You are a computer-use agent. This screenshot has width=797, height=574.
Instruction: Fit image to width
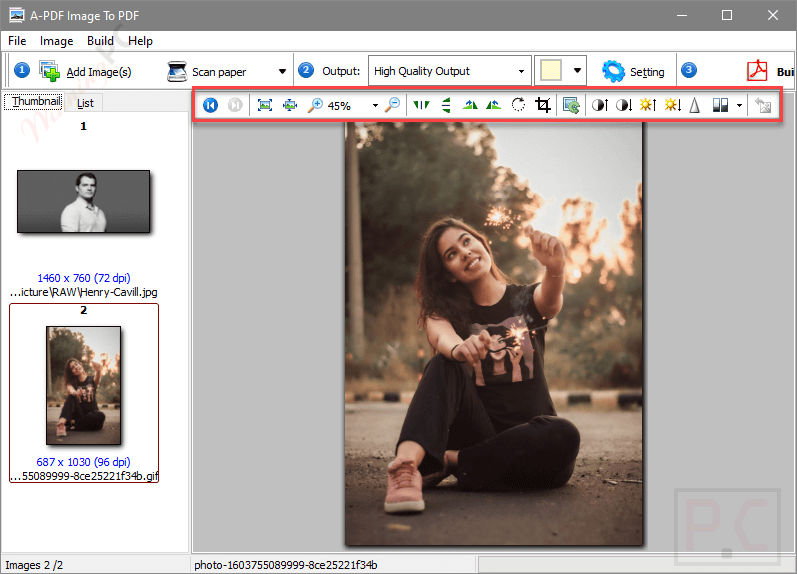click(x=290, y=105)
